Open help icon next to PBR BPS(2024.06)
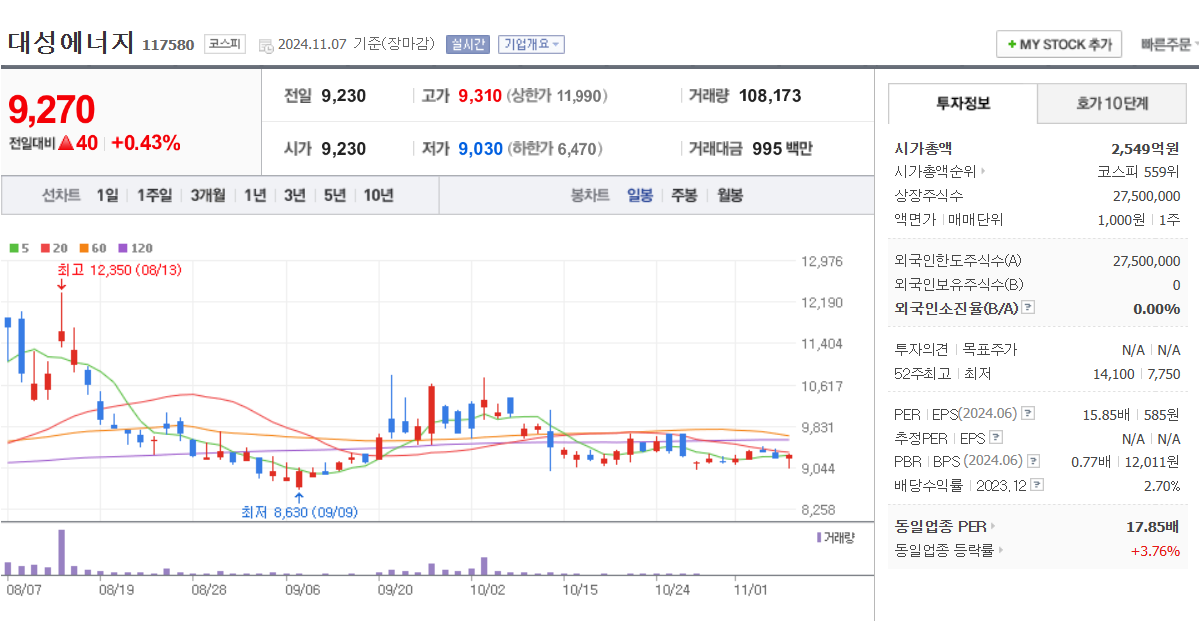 point(1034,461)
